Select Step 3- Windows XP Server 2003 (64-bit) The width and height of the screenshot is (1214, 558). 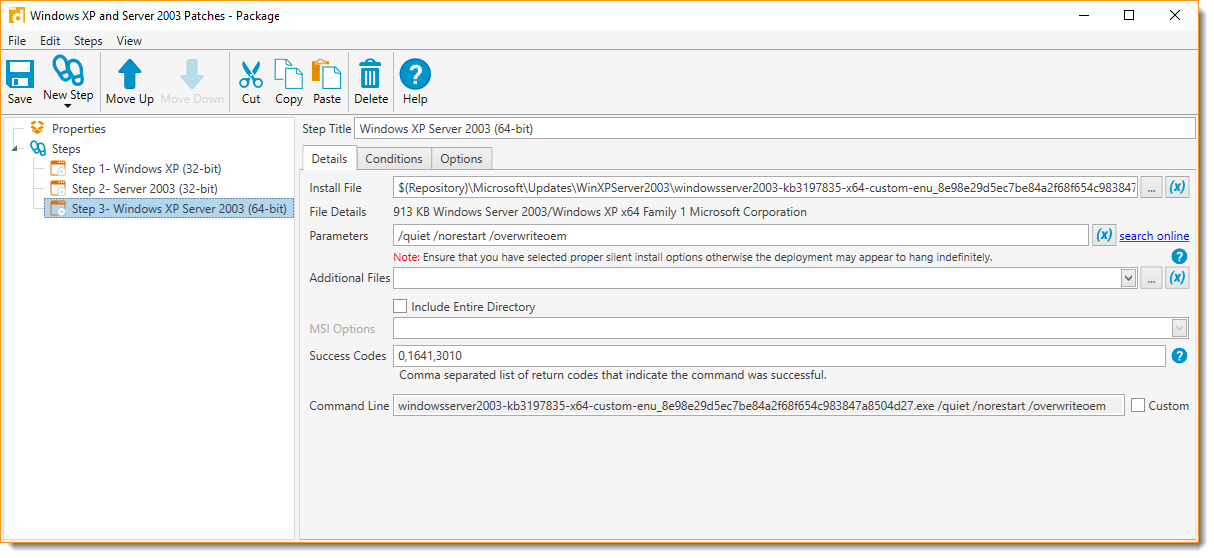178,209
